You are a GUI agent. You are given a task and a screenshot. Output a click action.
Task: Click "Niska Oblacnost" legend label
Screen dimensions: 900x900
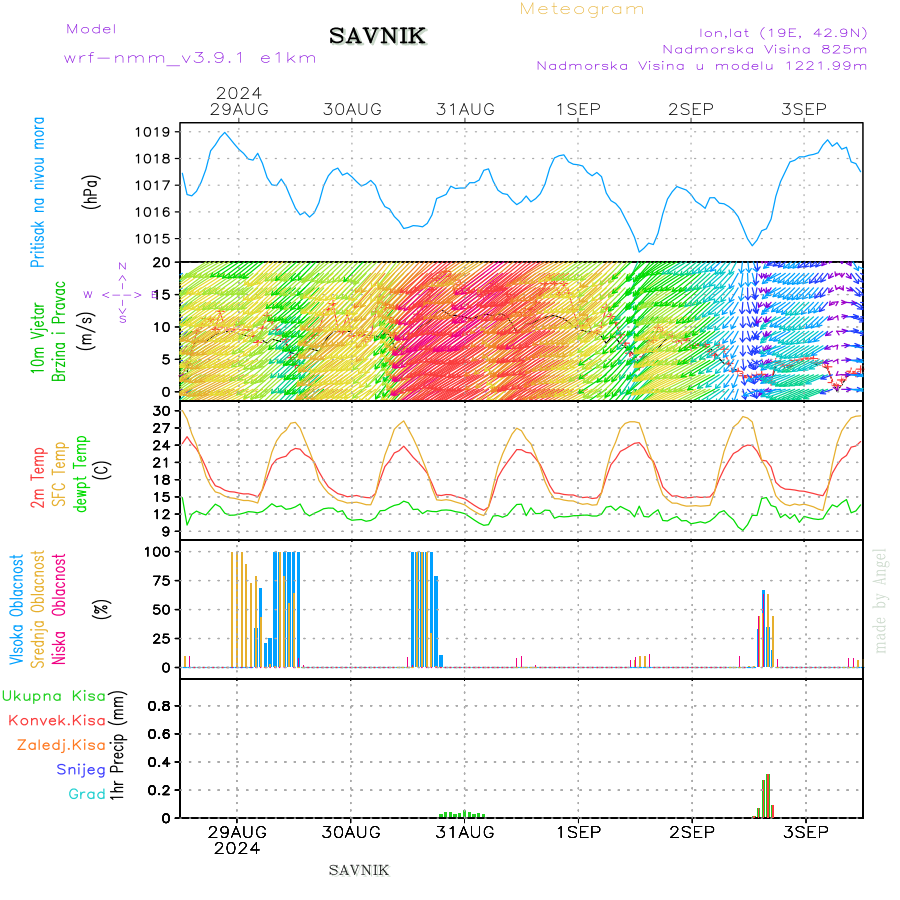tap(59, 610)
